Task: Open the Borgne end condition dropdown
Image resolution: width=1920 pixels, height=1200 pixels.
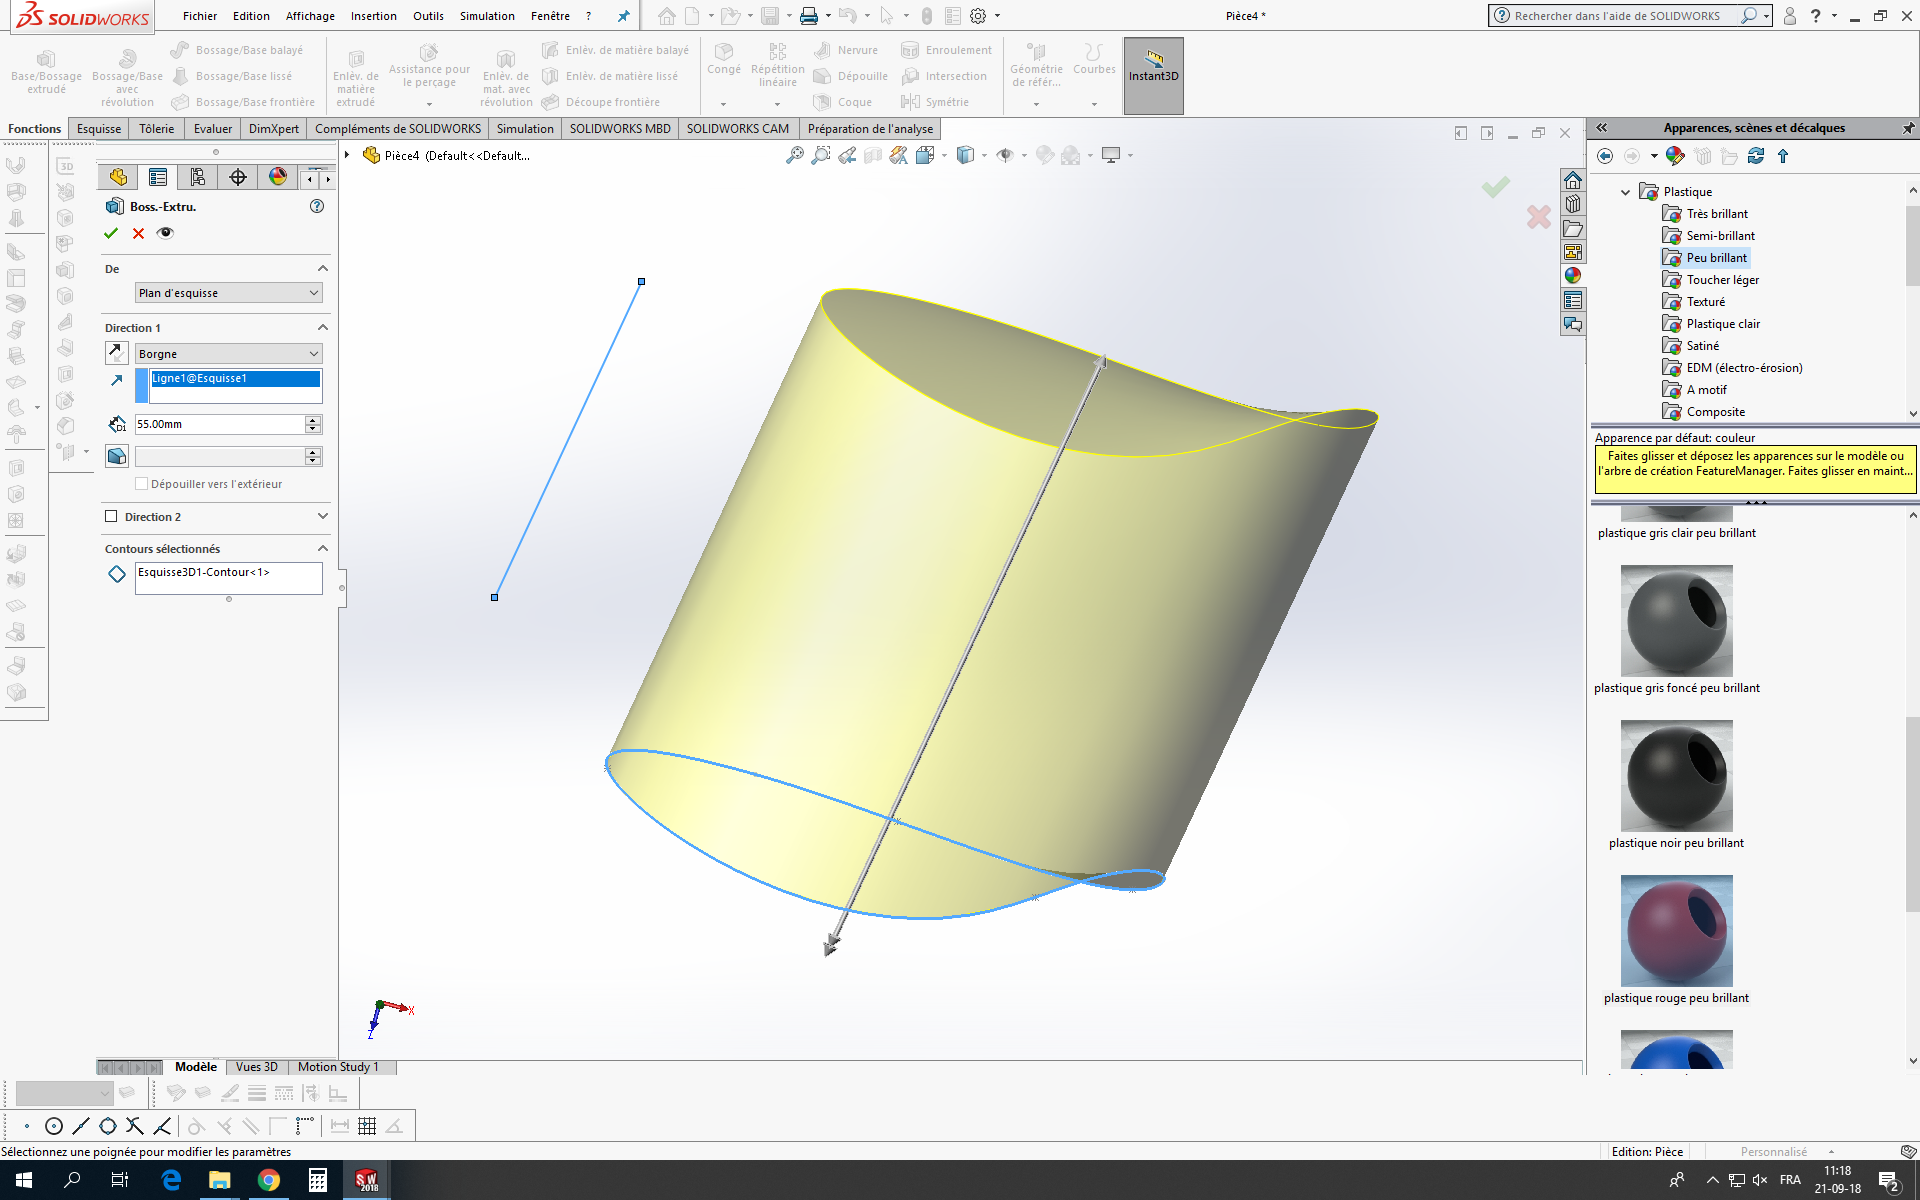Action: pos(228,353)
